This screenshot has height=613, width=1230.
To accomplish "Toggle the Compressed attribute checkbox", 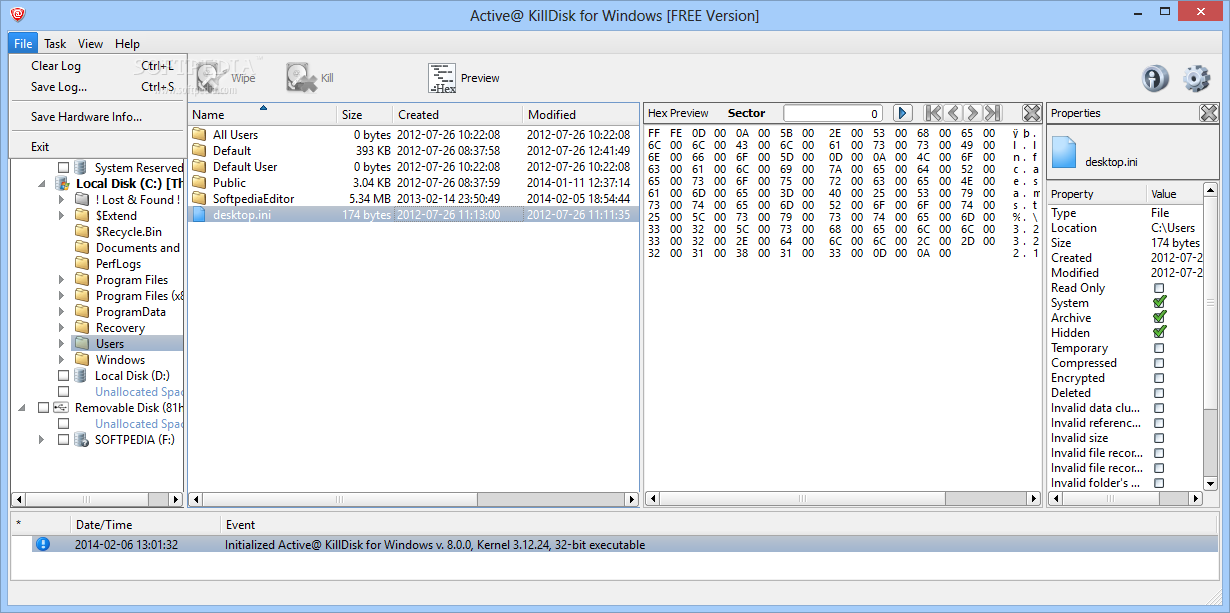I will click(x=1159, y=363).
